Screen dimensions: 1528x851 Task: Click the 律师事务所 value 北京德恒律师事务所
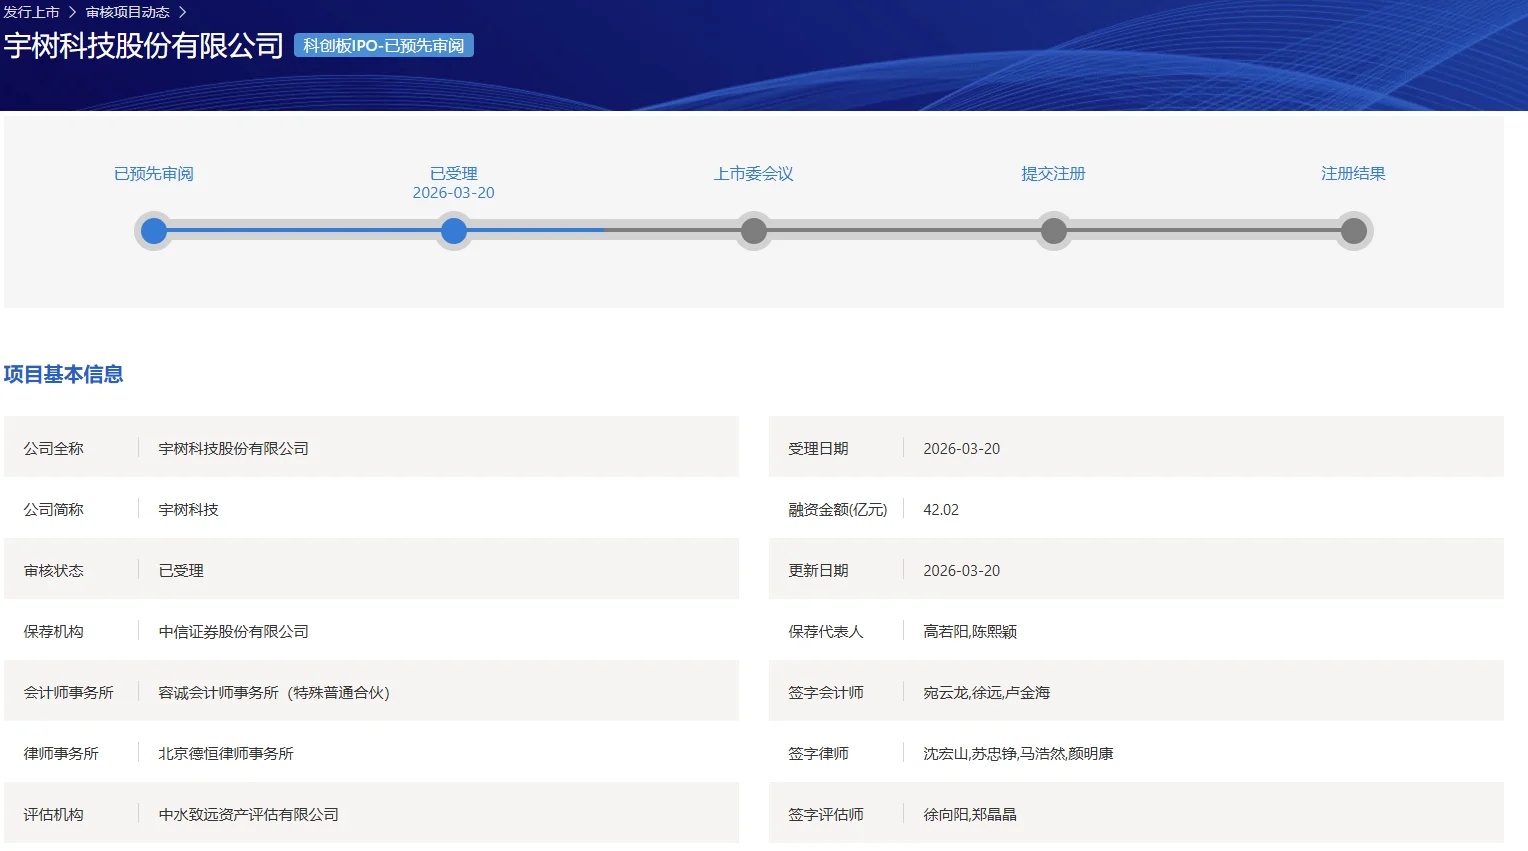226,754
